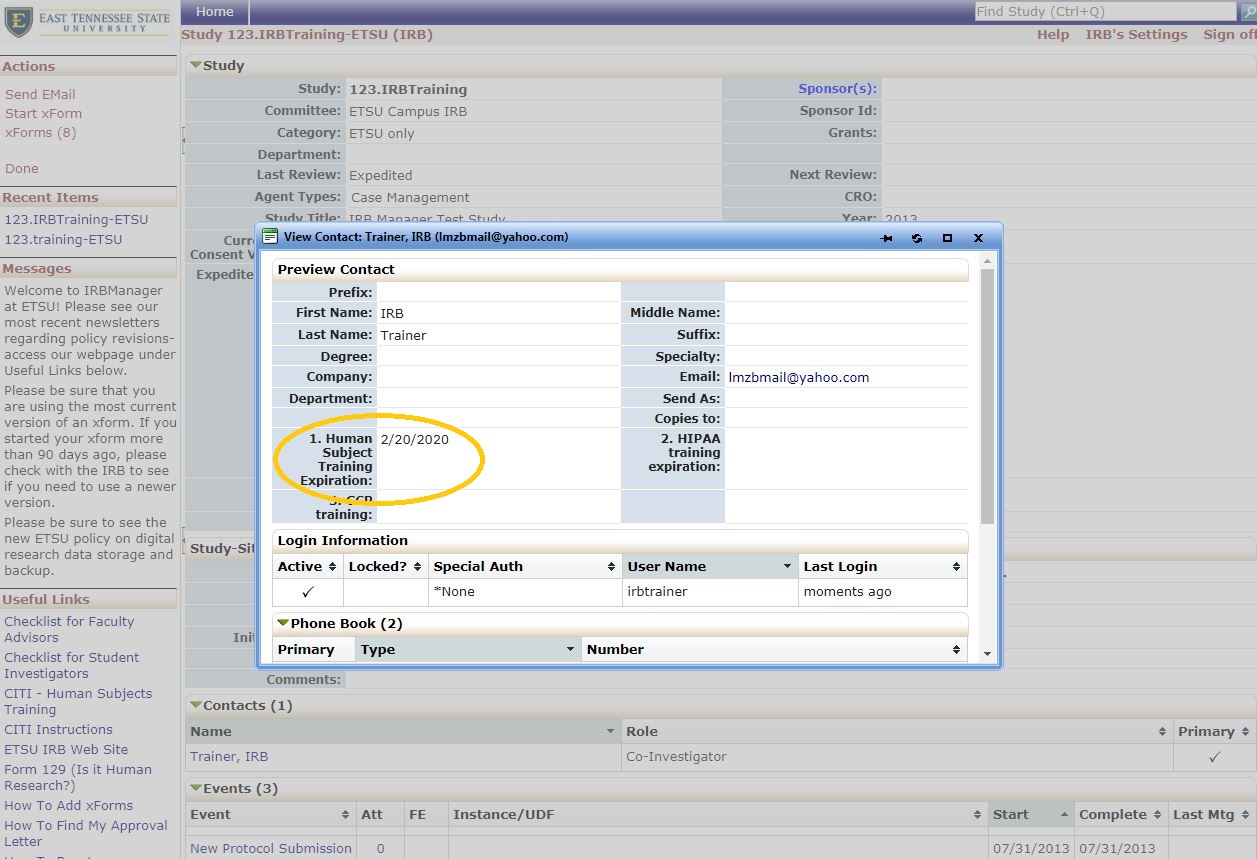This screenshot has height=859, width=1257.
Task: Collapse the Study section
Action: pos(196,65)
